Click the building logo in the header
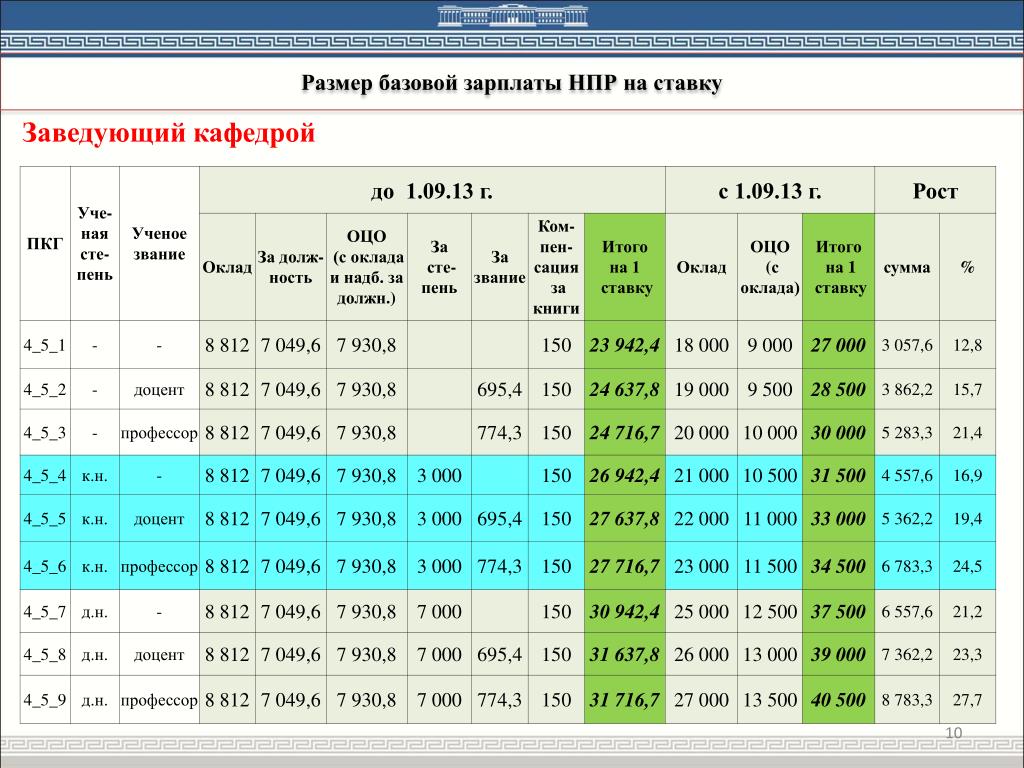 (x=513, y=15)
